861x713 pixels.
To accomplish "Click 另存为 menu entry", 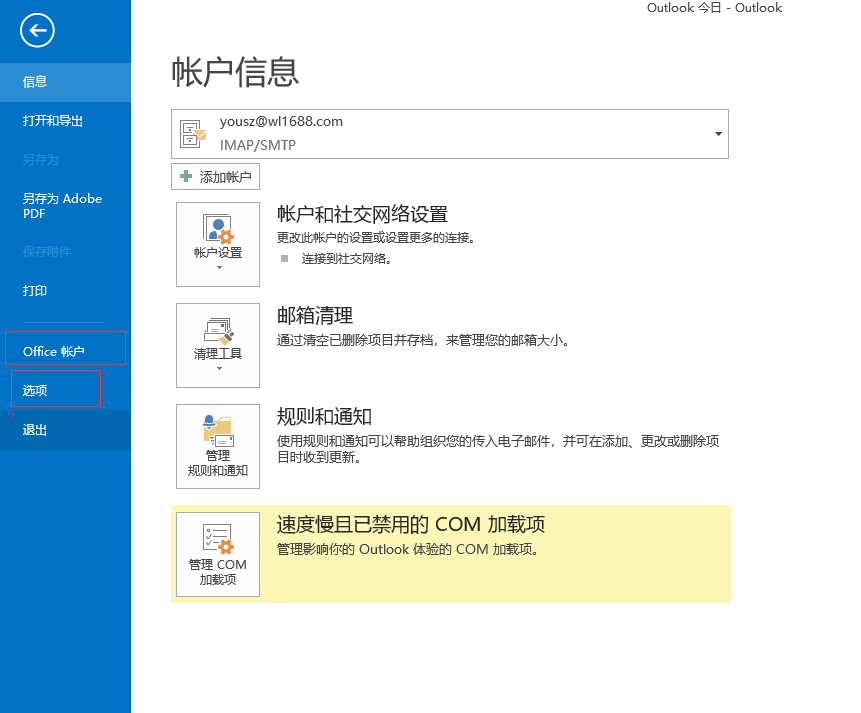I will tap(65, 160).
